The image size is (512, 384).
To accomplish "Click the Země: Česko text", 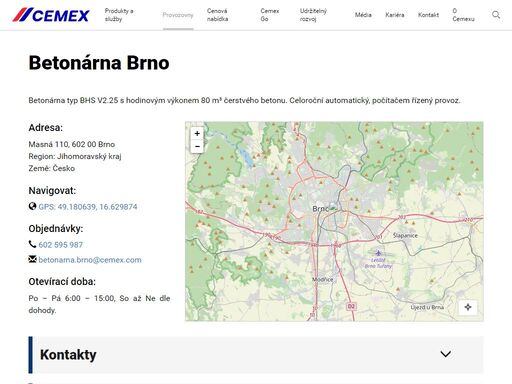I will click(x=52, y=168).
